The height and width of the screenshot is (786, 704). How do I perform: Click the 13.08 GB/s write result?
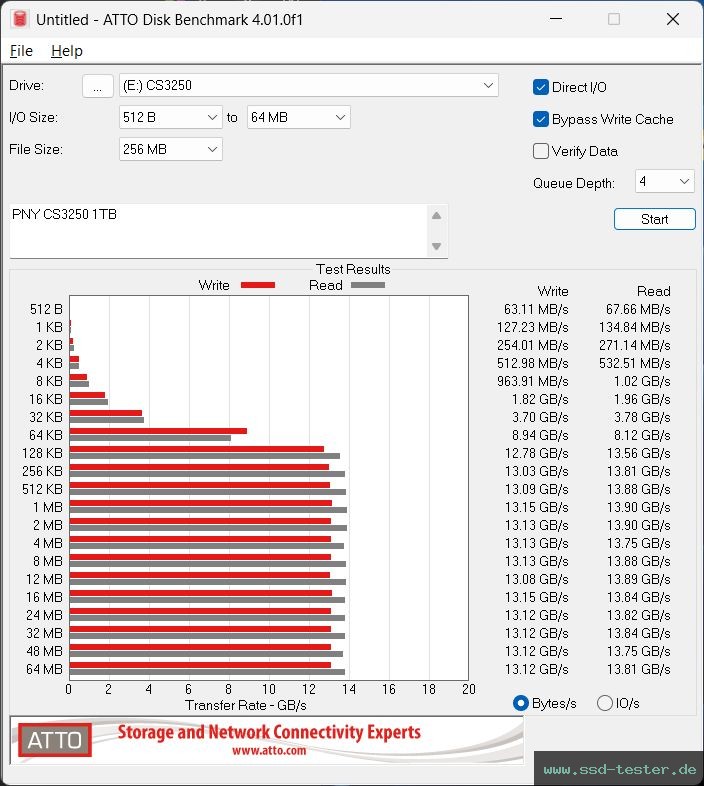[537, 579]
